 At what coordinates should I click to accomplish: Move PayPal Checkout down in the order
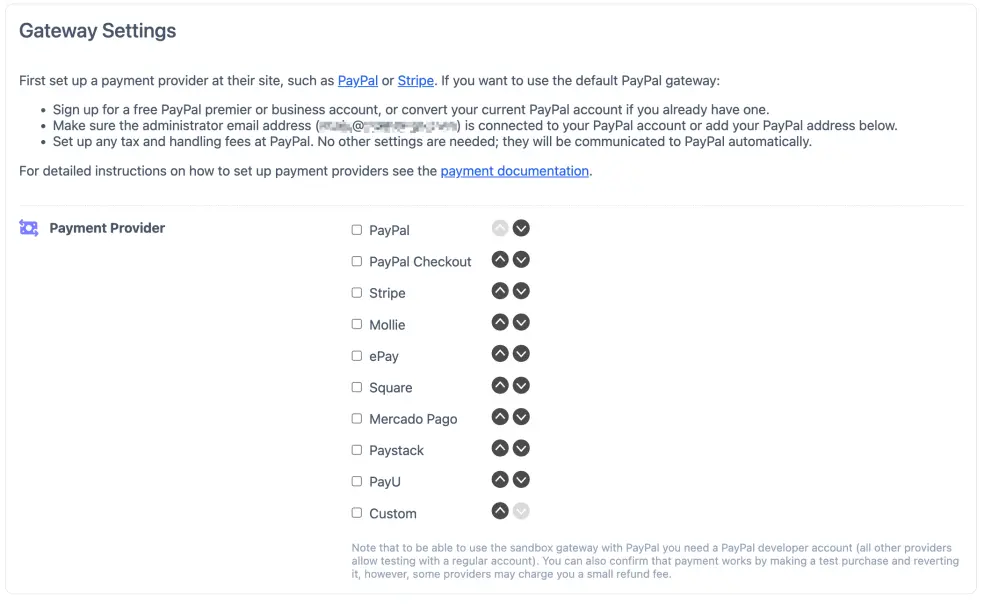521,259
